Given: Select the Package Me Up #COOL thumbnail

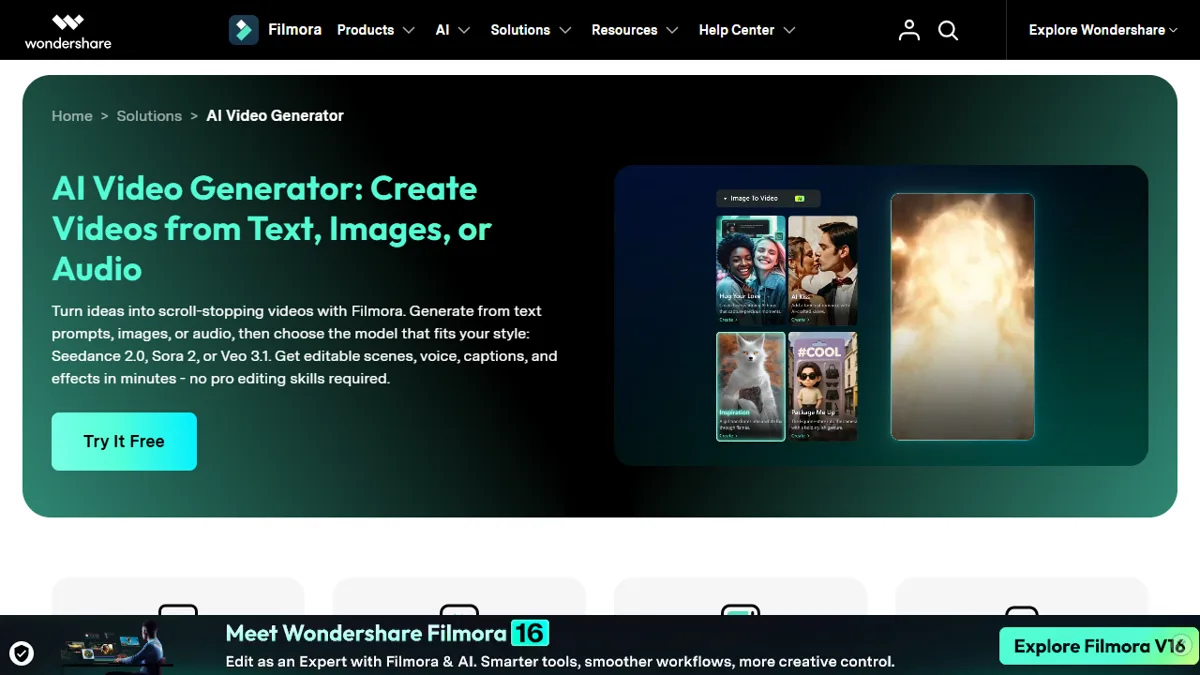Looking at the screenshot, I should (x=823, y=386).
